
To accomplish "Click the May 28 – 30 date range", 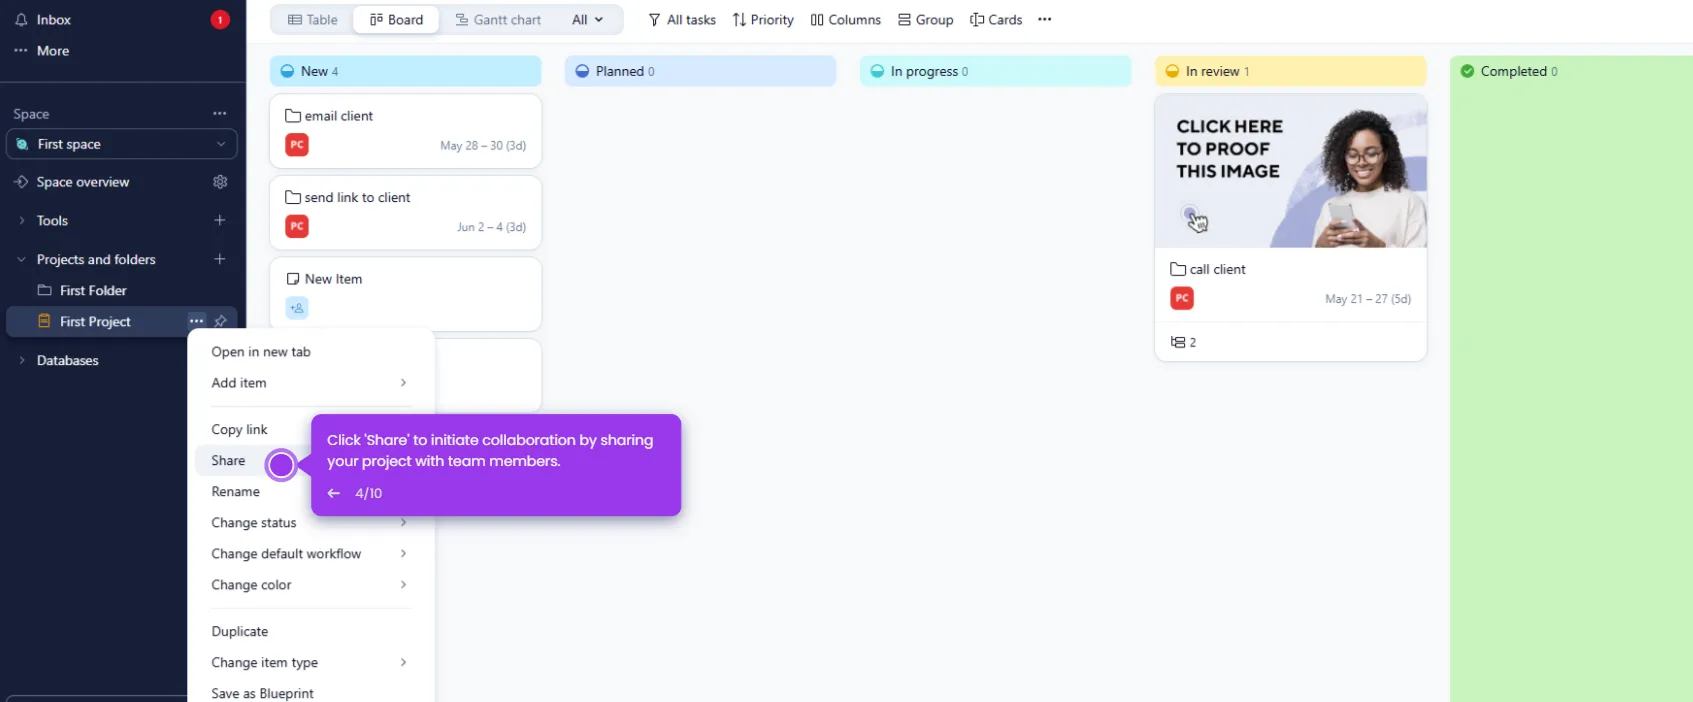I will tap(483, 146).
